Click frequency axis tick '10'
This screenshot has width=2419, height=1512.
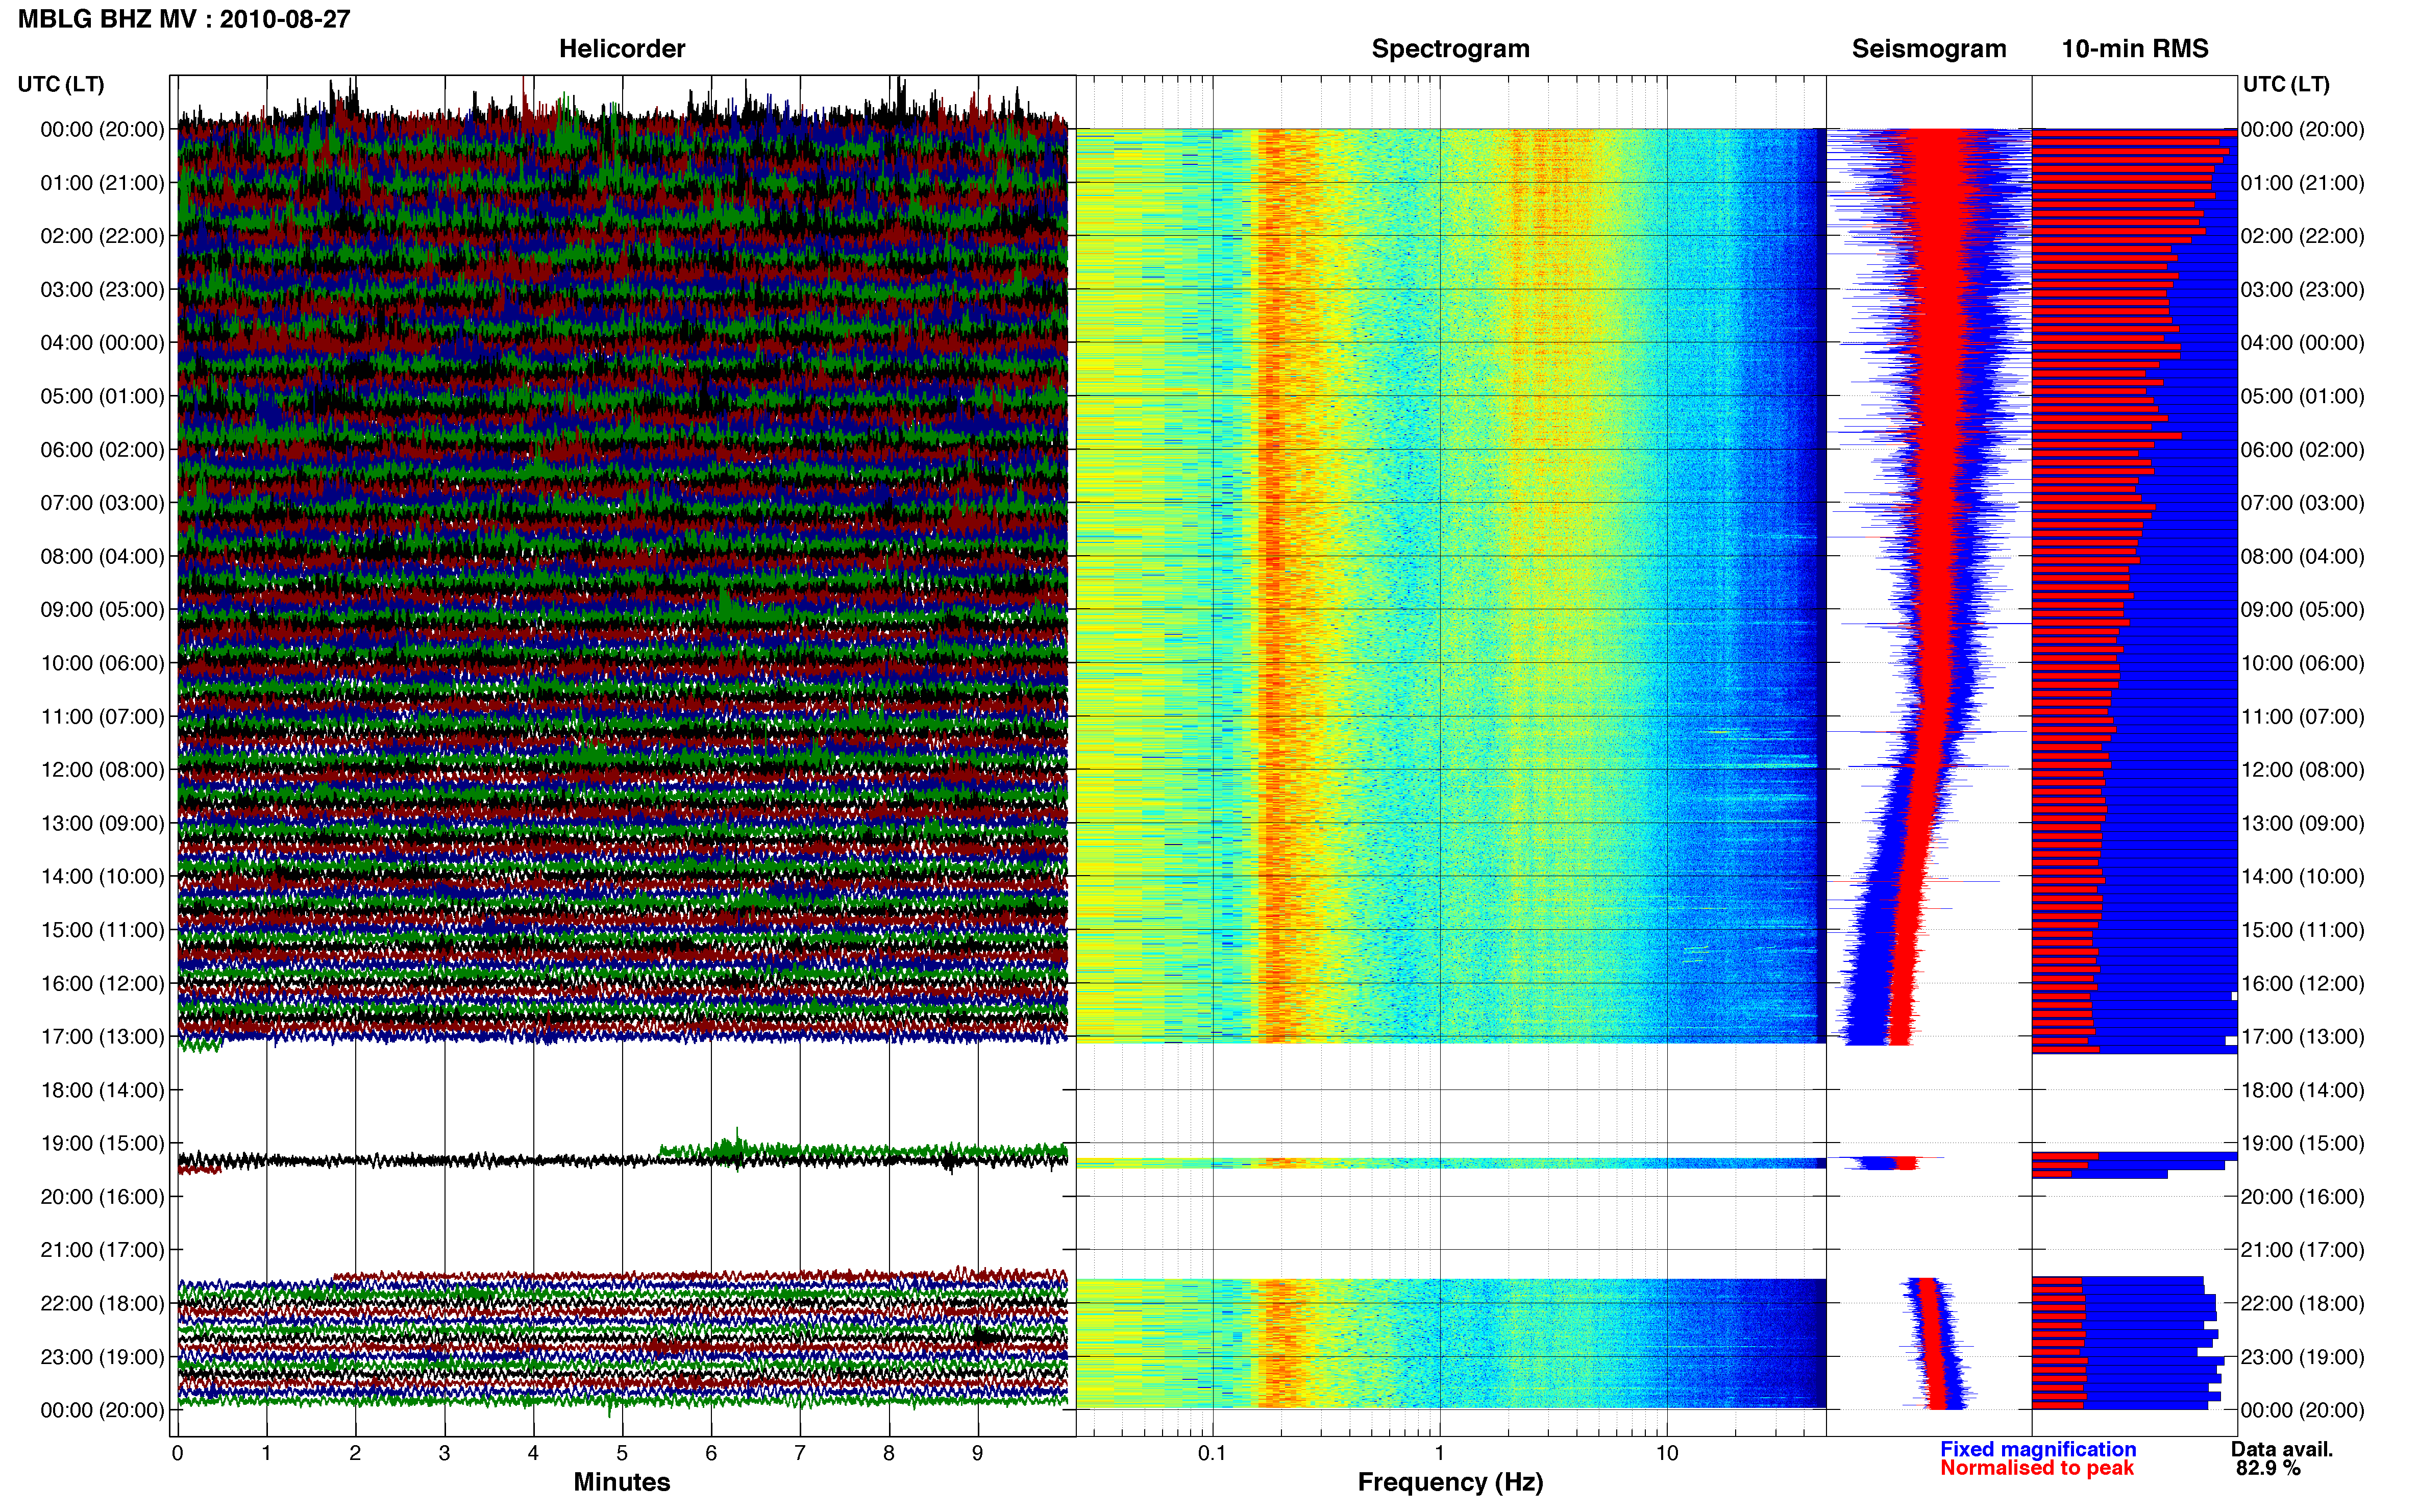tap(1667, 1454)
